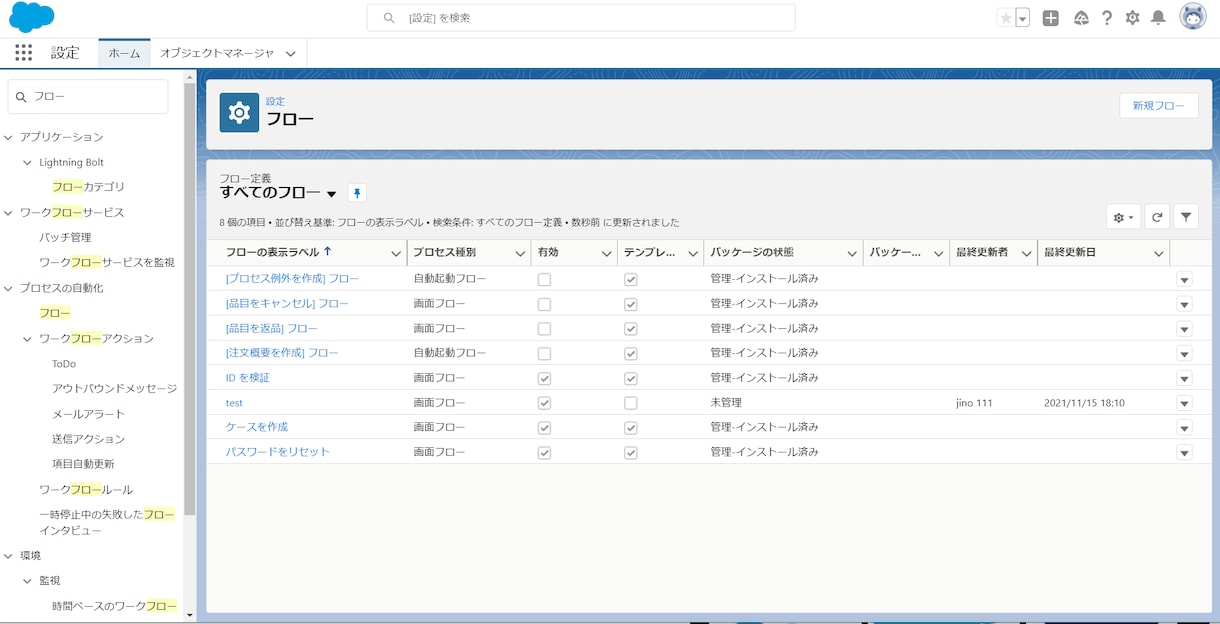This screenshot has height=624, width=1220.
Task: Open the help question mark icon
Action: pyautogui.click(x=1107, y=18)
